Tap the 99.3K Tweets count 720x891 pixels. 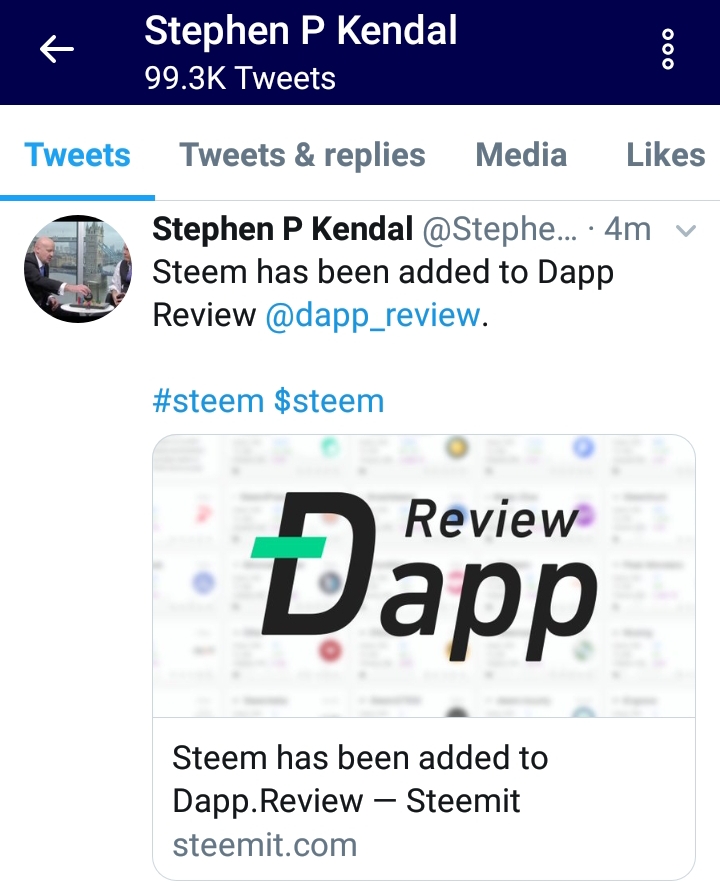point(240,78)
